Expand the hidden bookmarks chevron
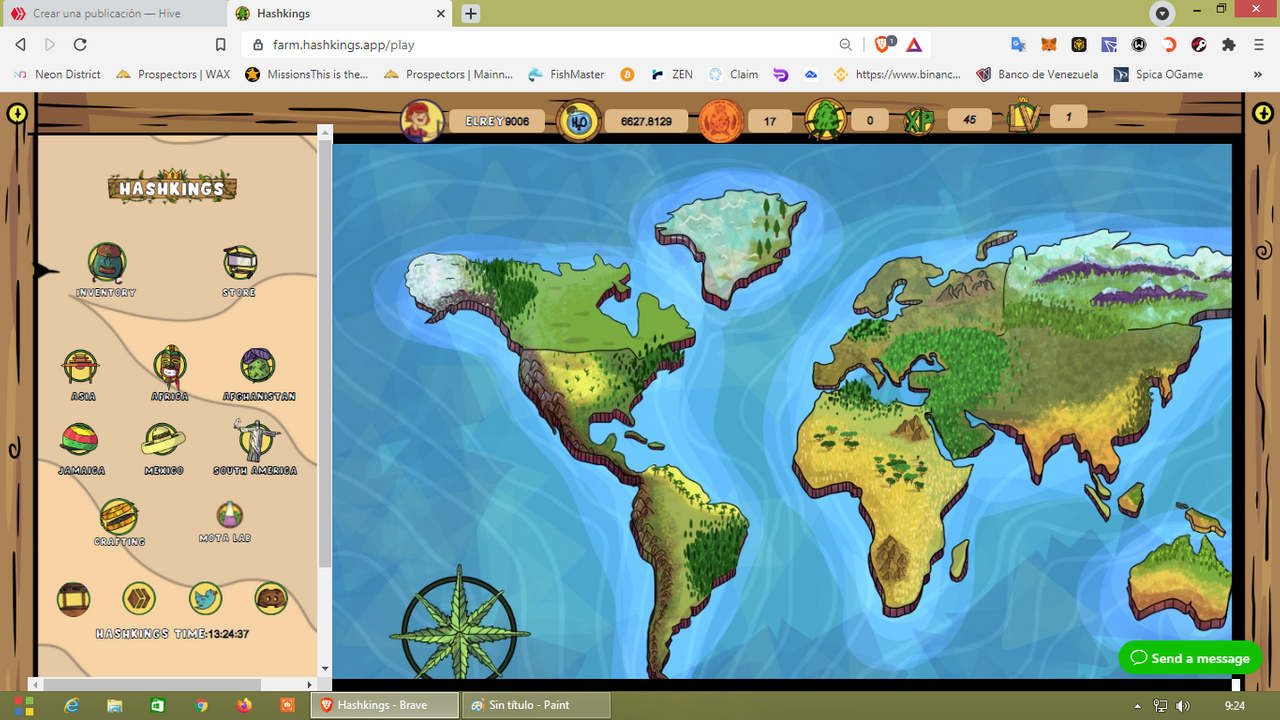 click(1258, 74)
